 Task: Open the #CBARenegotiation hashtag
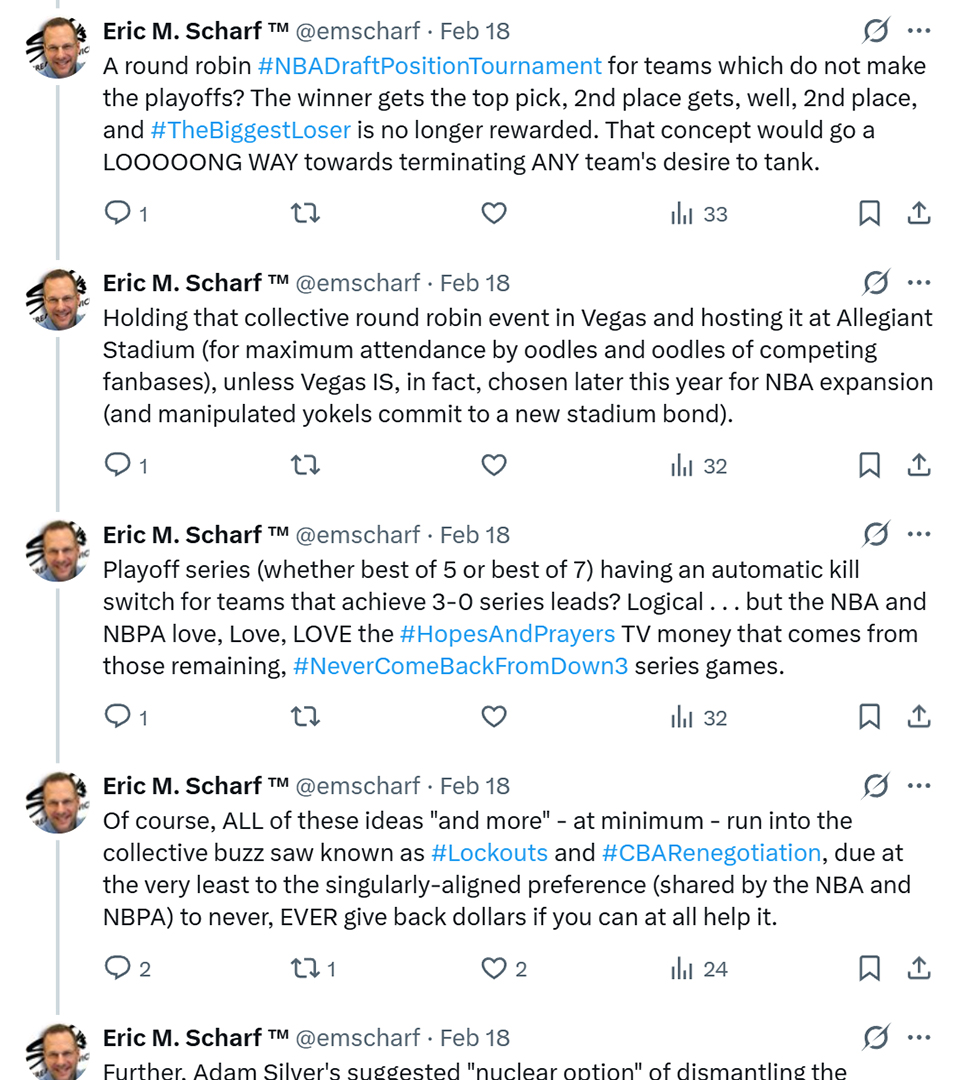click(x=711, y=853)
